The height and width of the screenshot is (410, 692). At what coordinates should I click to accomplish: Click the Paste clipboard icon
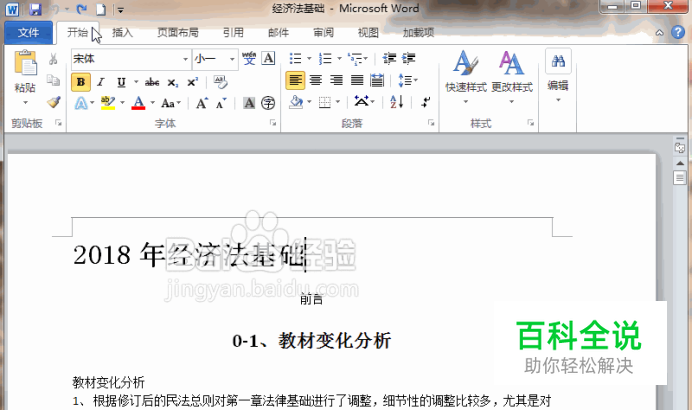pos(25,62)
